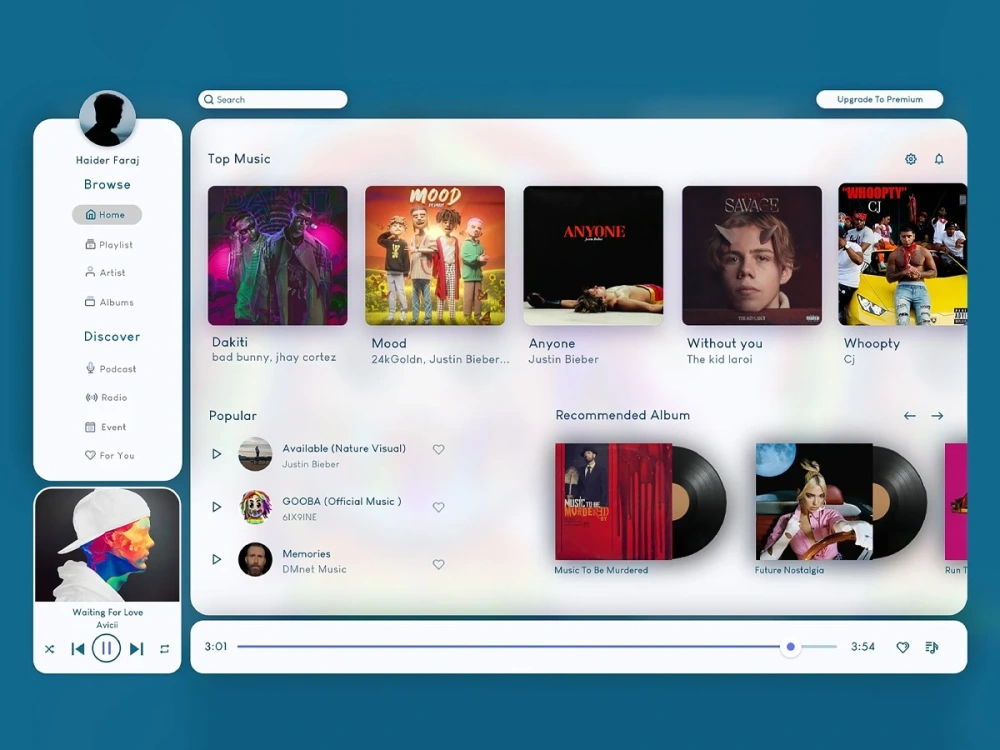The height and width of the screenshot is (750, 1000).
Task: Favorite the playing song in bottom bar
Action: tap(902, 647)
